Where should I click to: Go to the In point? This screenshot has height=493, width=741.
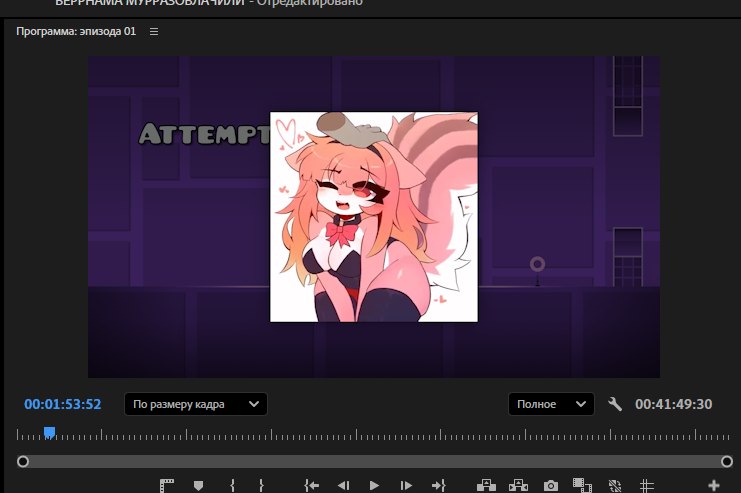[312, 485]
